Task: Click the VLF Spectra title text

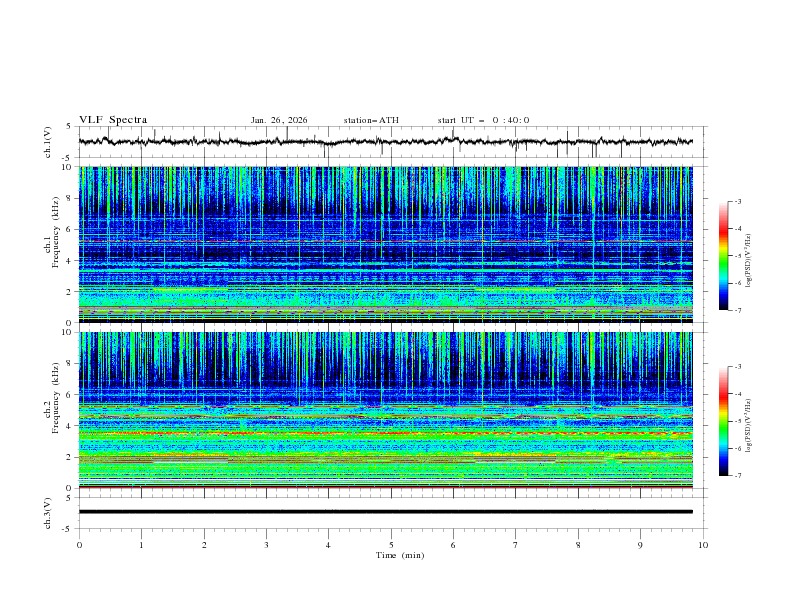Action: point(113,120)
